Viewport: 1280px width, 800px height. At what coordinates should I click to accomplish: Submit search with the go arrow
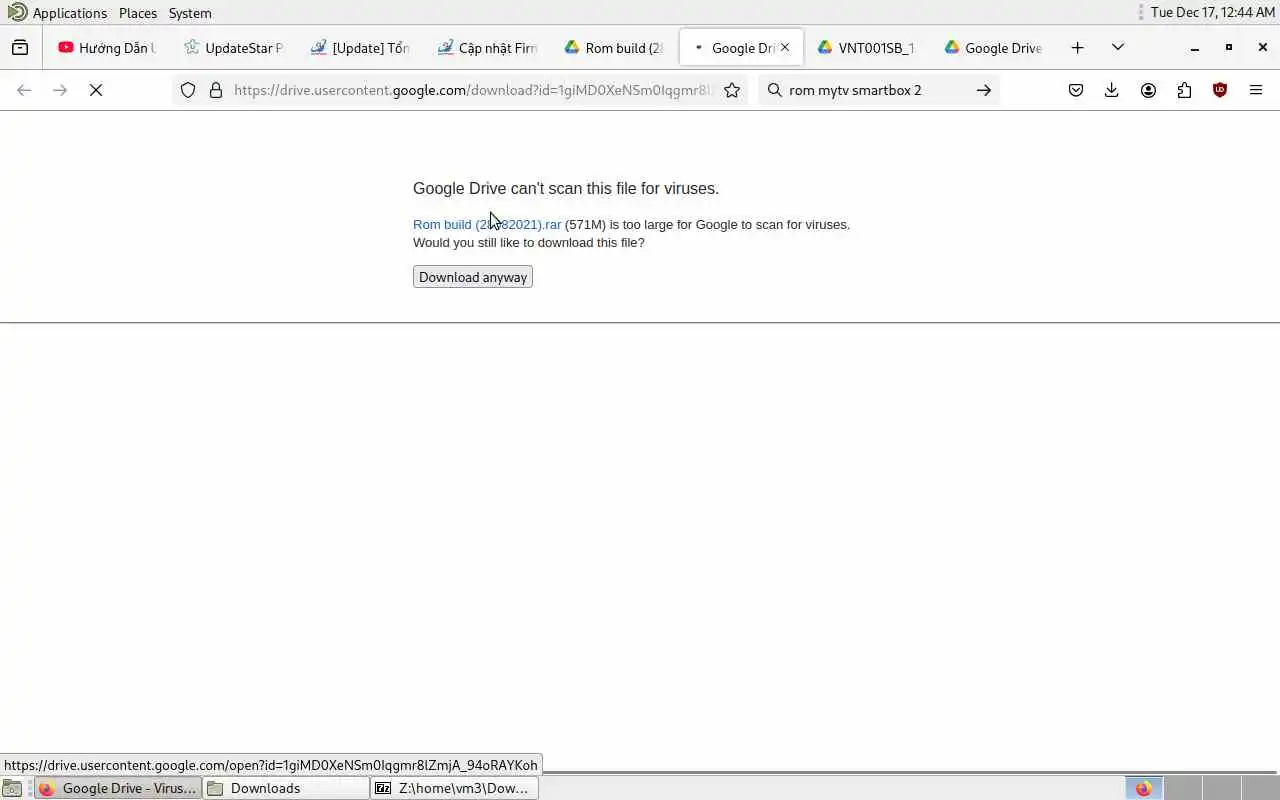984,90
